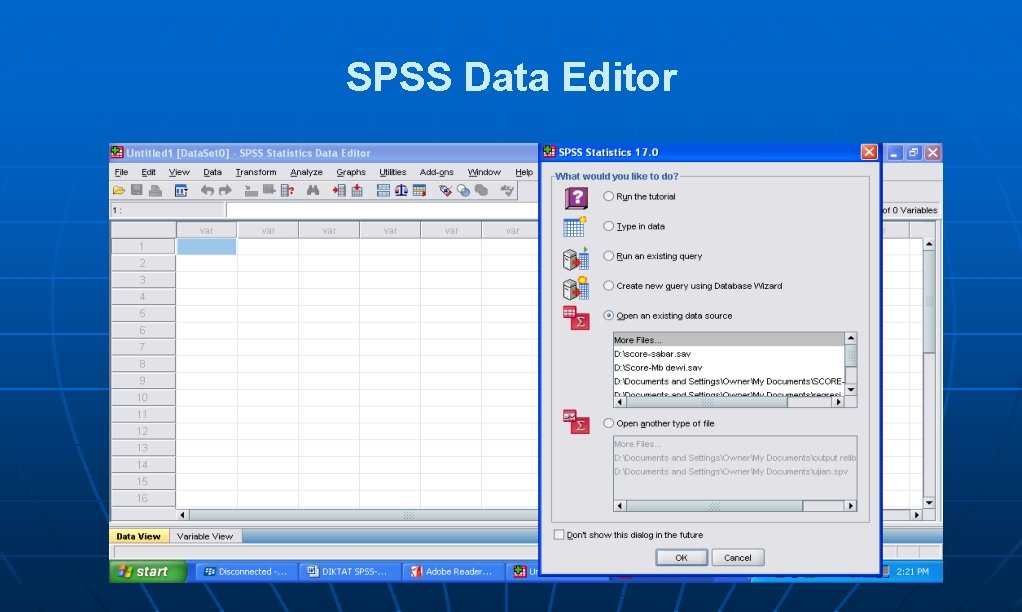Click the Use Variable Sets icon
This screenshot has width=1022, height=612.
coord(463,190)
